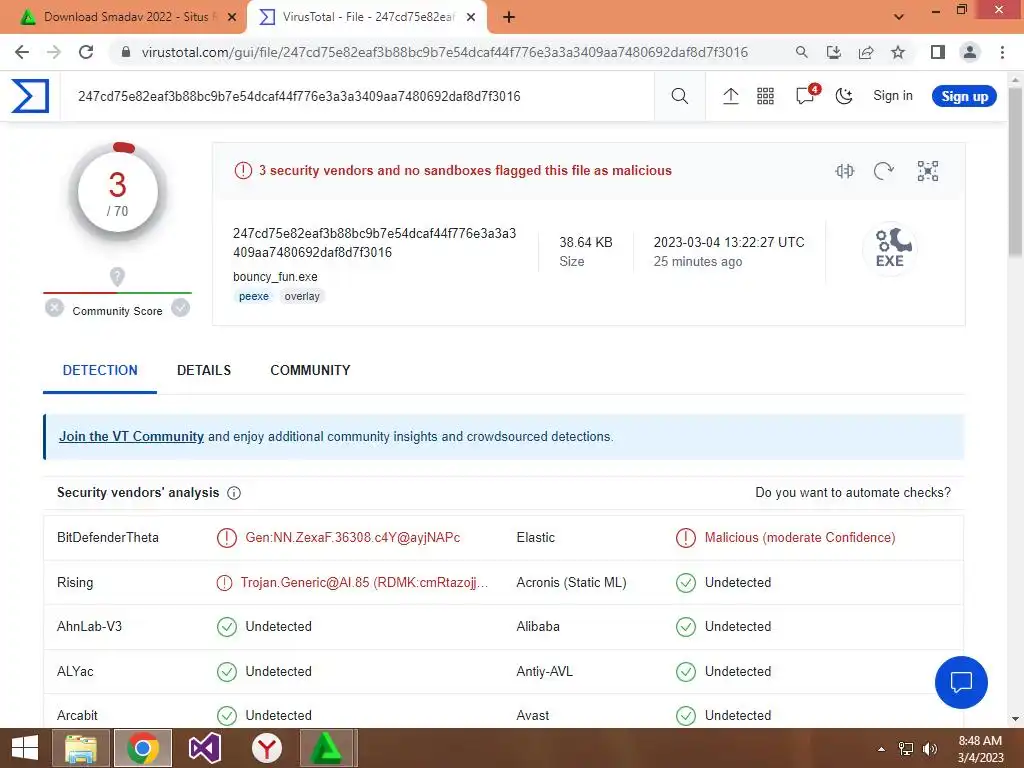Open Visual Studio from the taskbar

pyautogui.click(x=204, y=748)
